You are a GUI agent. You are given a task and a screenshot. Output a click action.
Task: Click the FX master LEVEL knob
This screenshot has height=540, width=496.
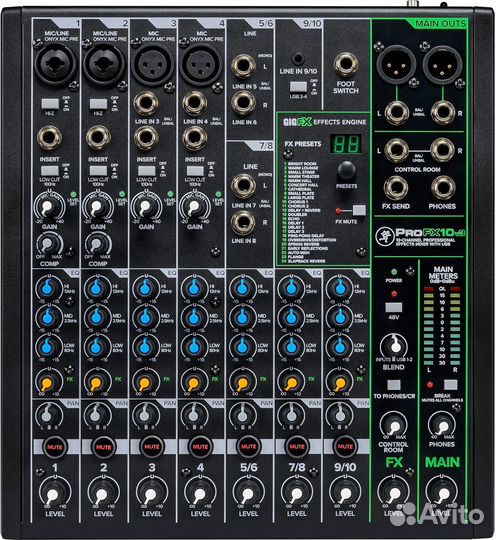pyautogui.click(x=394, y=492)
